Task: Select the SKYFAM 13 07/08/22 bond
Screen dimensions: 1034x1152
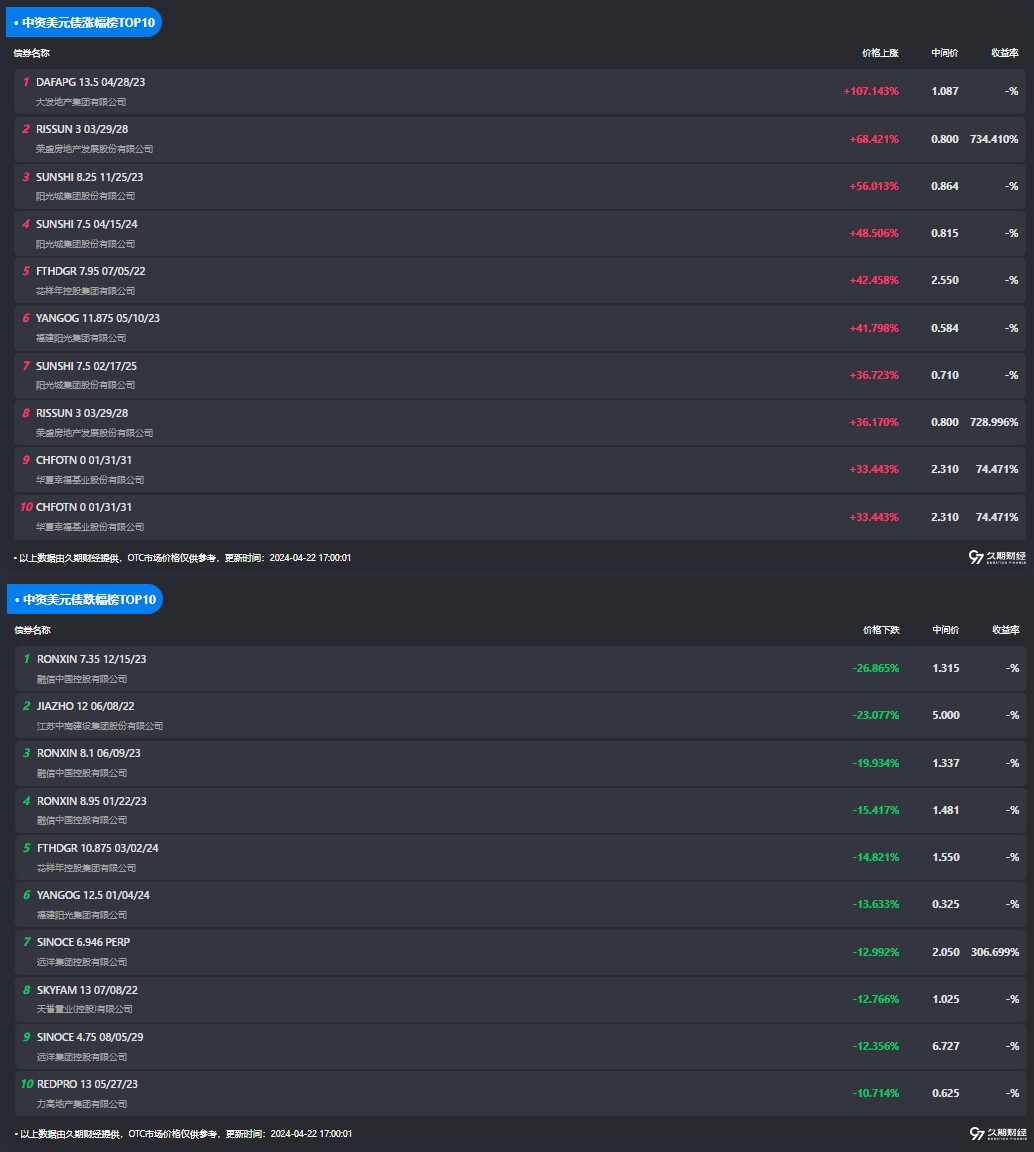Action: click(87, 989)
